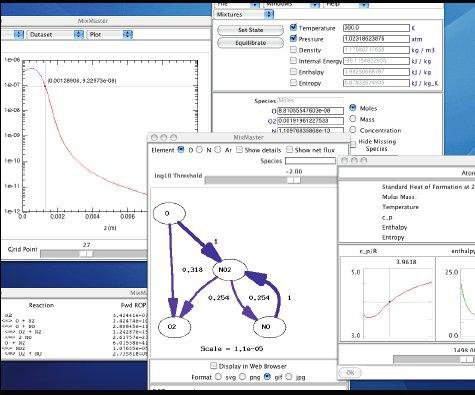The height and width of the screenshot is (395, 475).
Task: Select the Mass radio button
Action: click(x=353, y=119)
